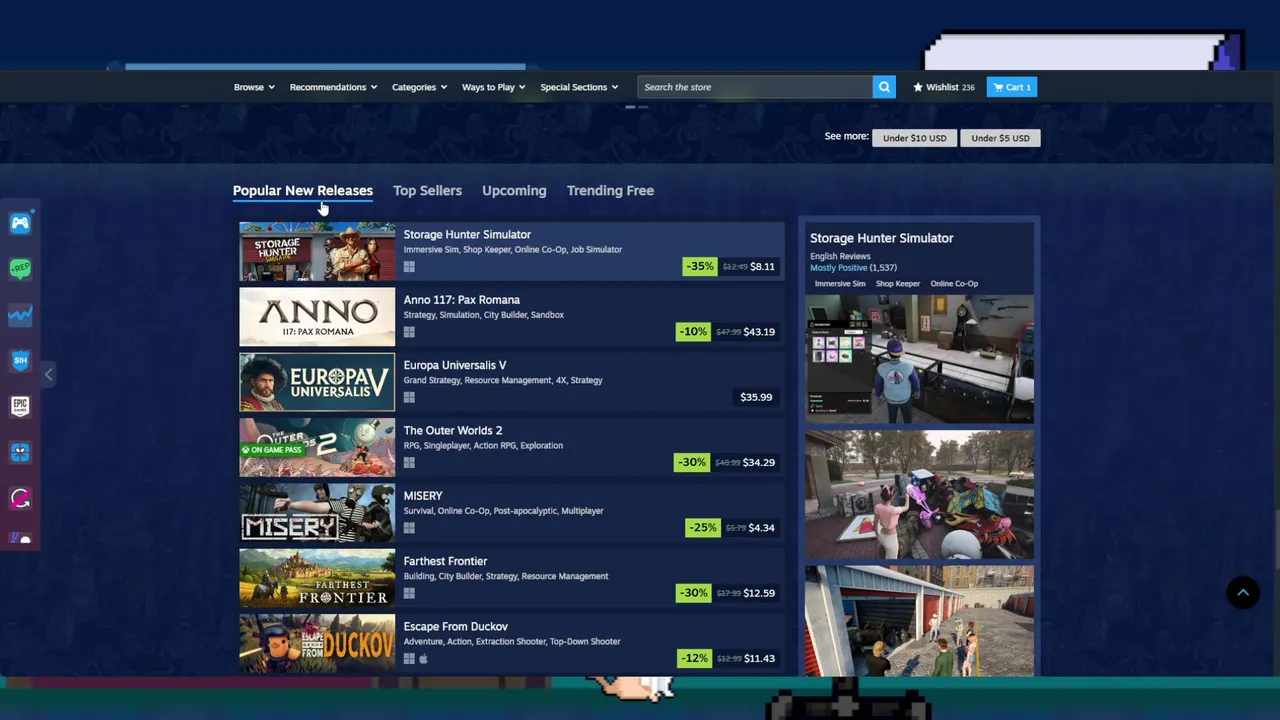Open the shopping Cart button
The image size is (1280, 720).
click(1012, 87)
